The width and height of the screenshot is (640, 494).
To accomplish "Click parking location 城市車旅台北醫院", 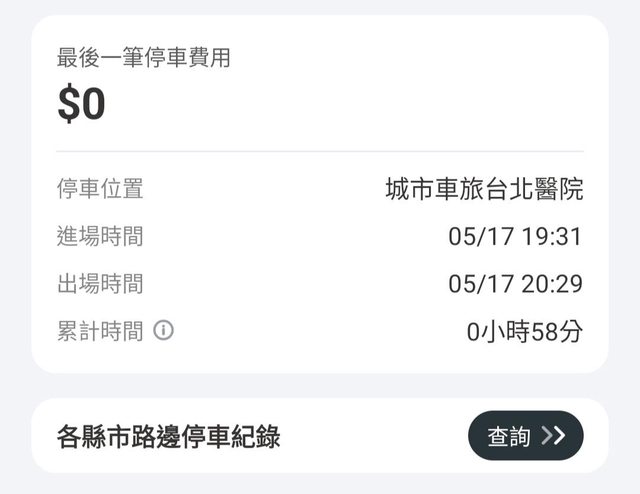I will pyautogui.click(x=484, y=188).
